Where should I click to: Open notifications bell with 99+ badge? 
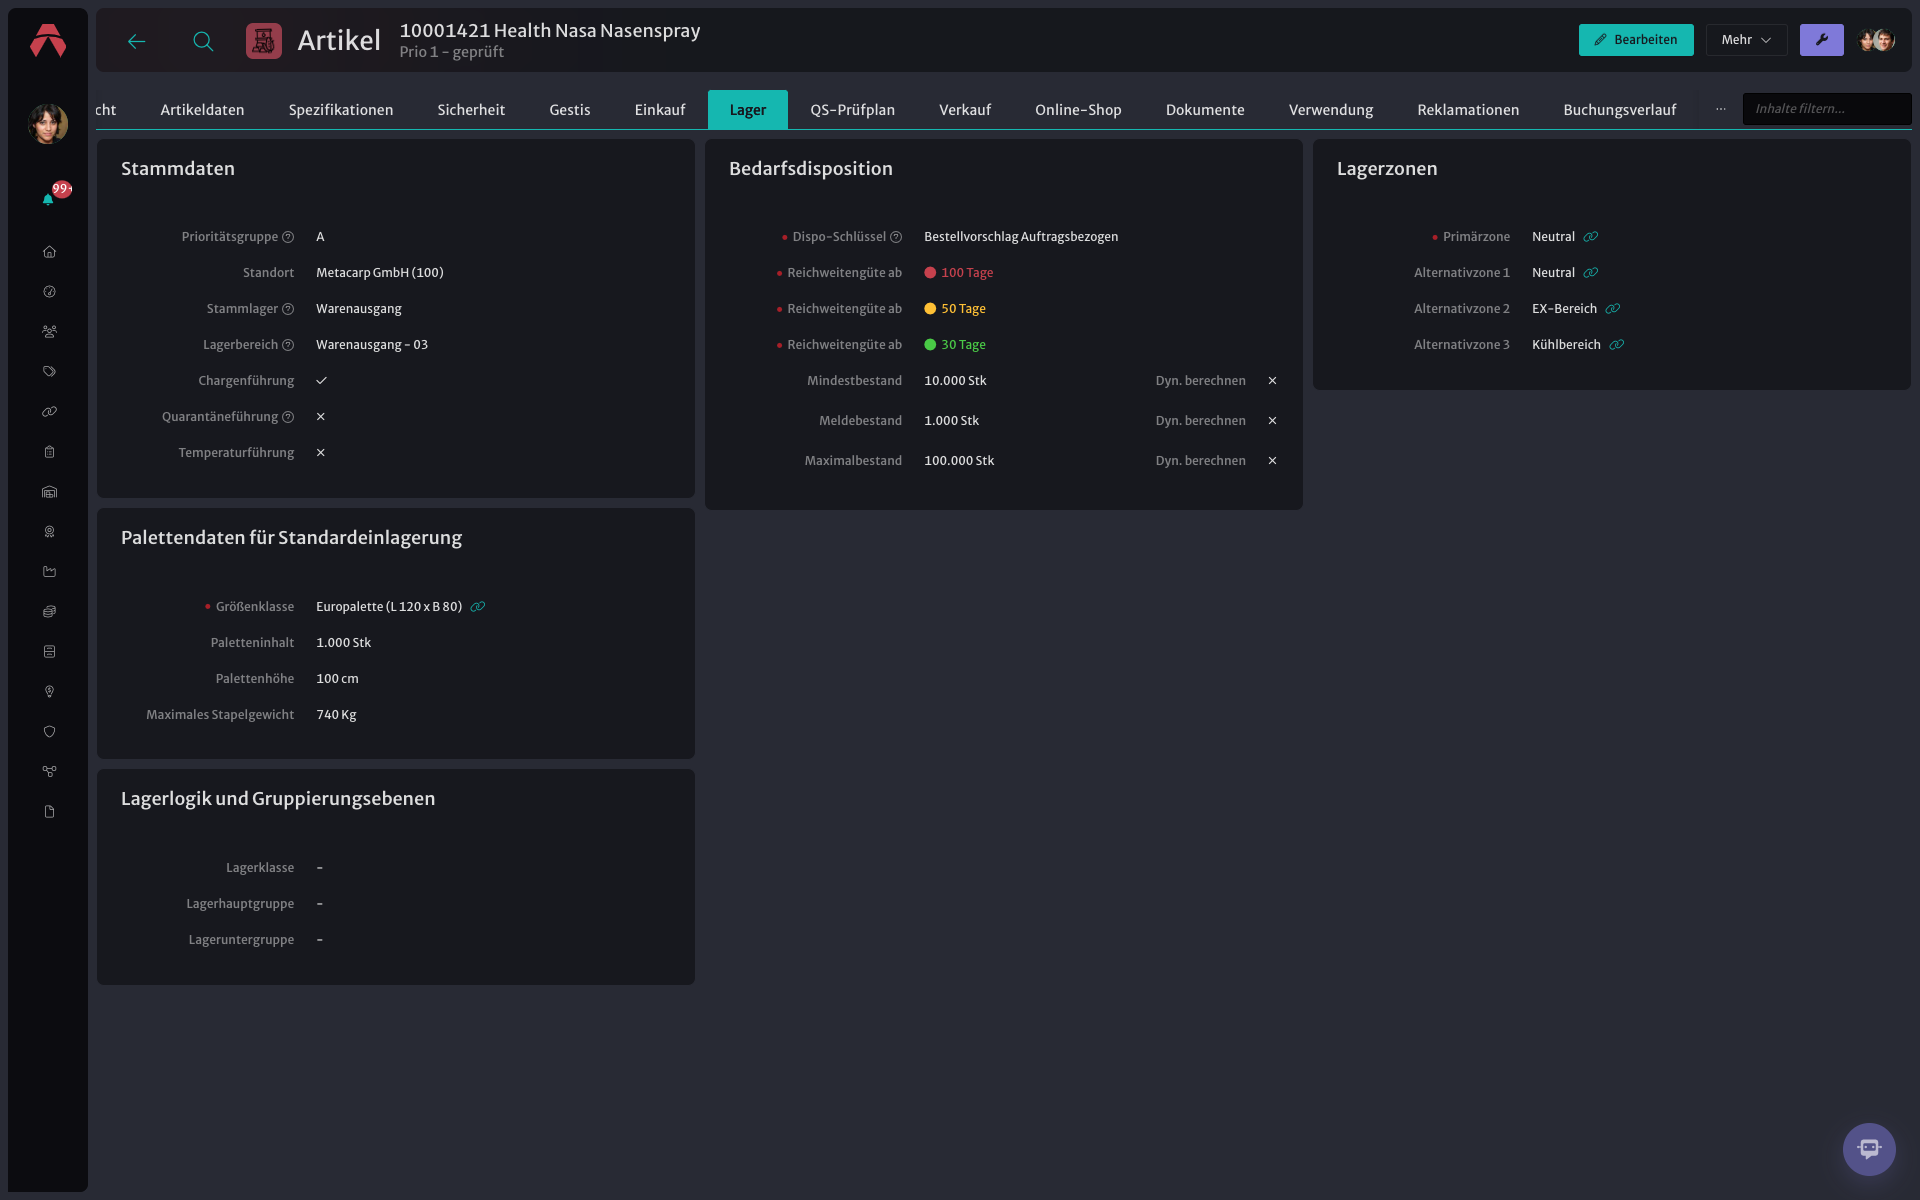point(49,197)
